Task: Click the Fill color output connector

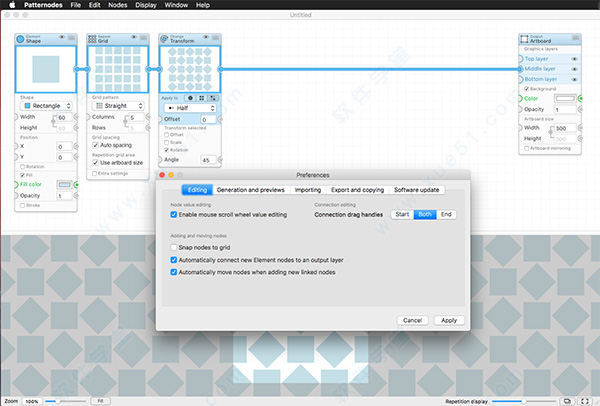Action: click(x=76, y=185)
